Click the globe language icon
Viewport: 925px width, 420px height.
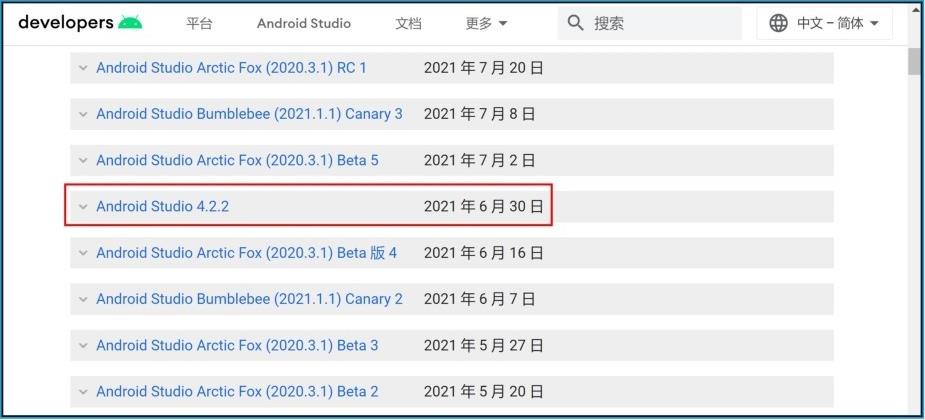[x=778, y=24]
